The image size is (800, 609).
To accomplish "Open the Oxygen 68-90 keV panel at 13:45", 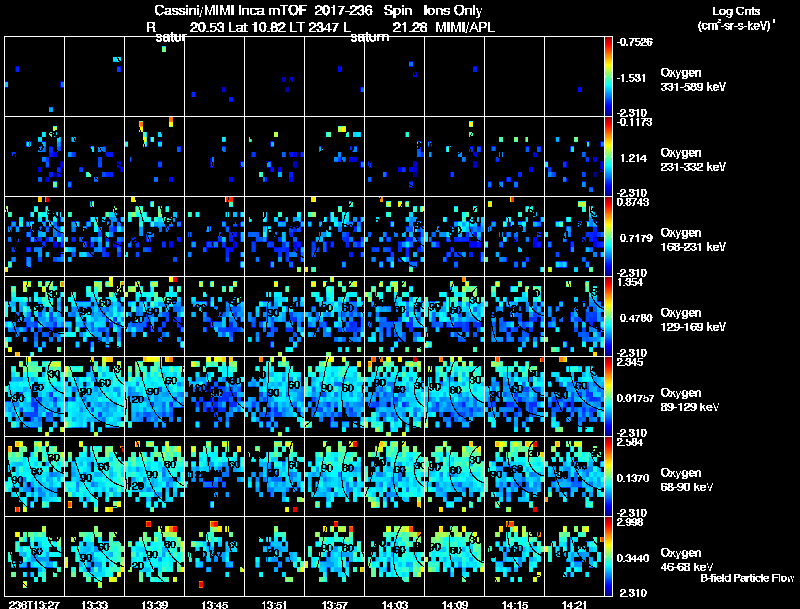I will tap(215, 476).
